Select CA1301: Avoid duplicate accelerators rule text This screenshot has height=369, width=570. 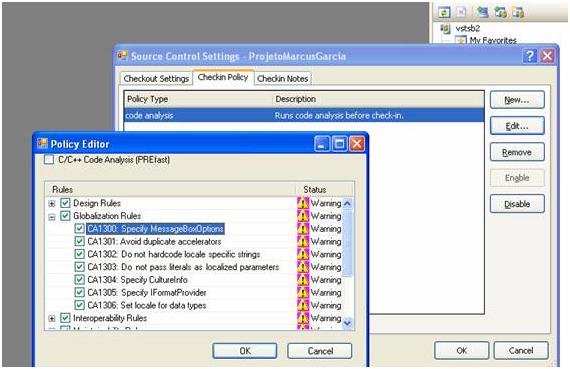(x=154, y=241)
